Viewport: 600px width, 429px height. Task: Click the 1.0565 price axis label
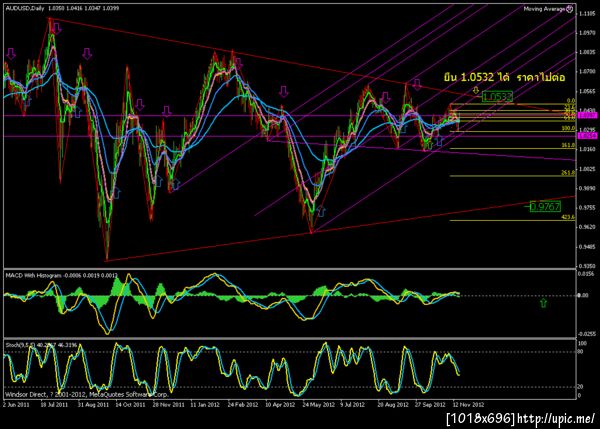(x=587, y=91)
